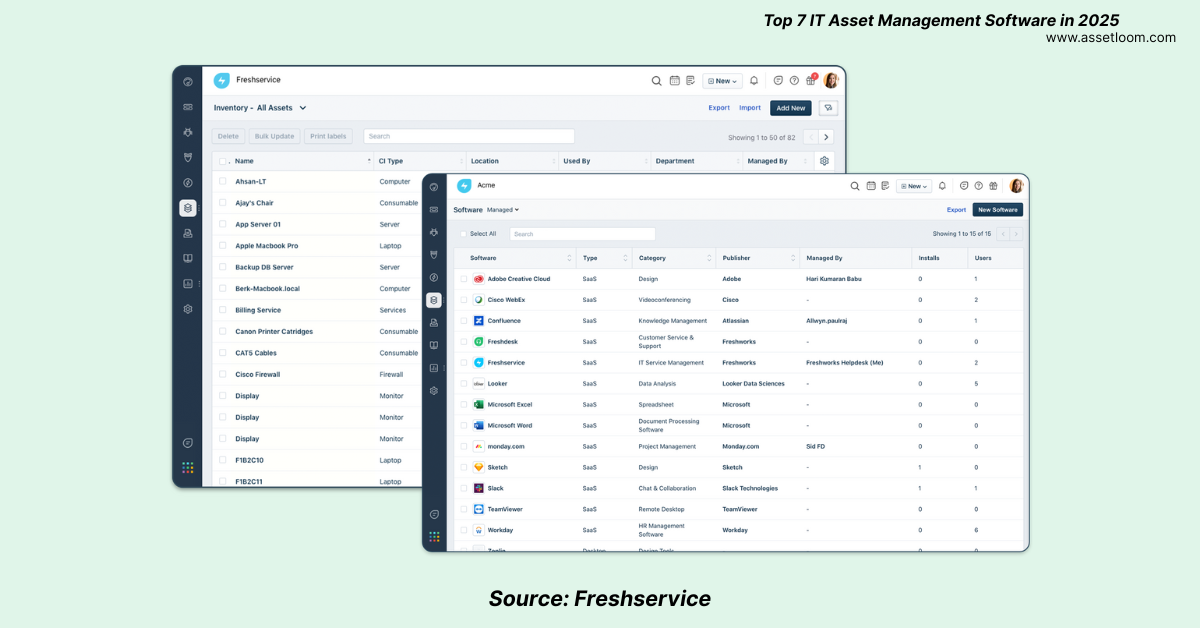
Task: Open app switcher grid in Freshservice sidebar
Action: [x=188, y=467]
